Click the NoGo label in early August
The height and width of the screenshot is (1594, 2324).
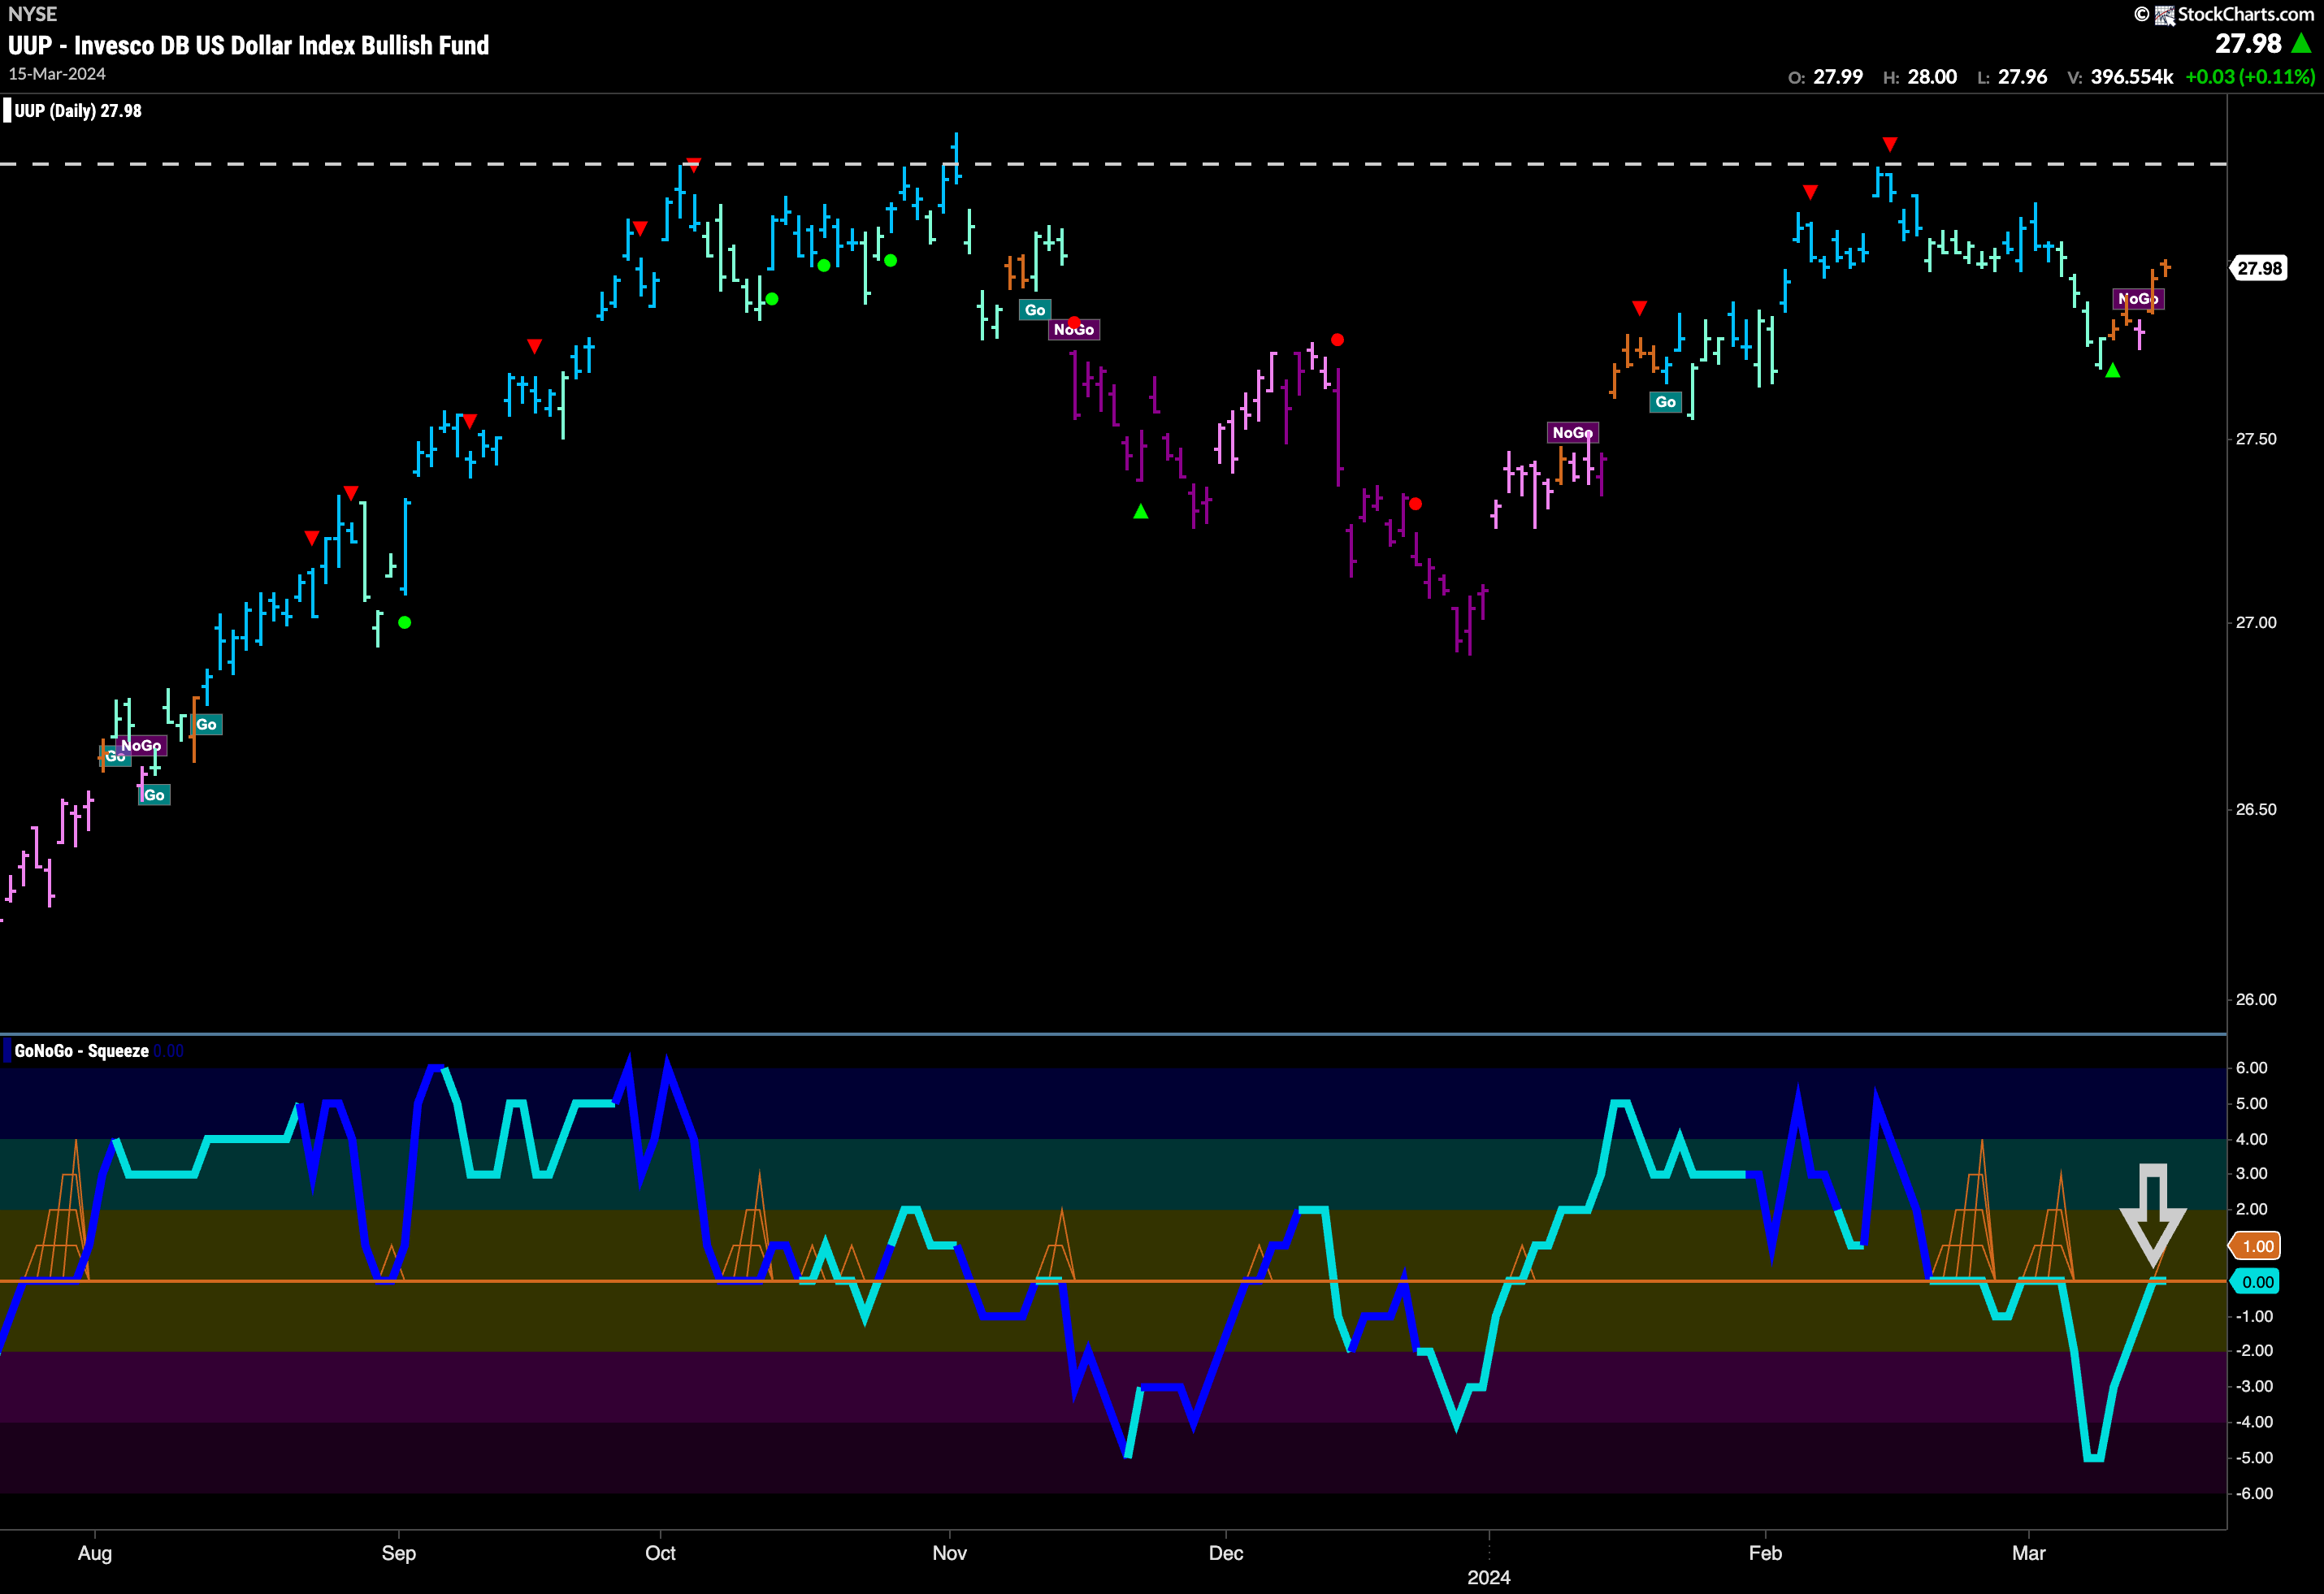coord(141,746)
